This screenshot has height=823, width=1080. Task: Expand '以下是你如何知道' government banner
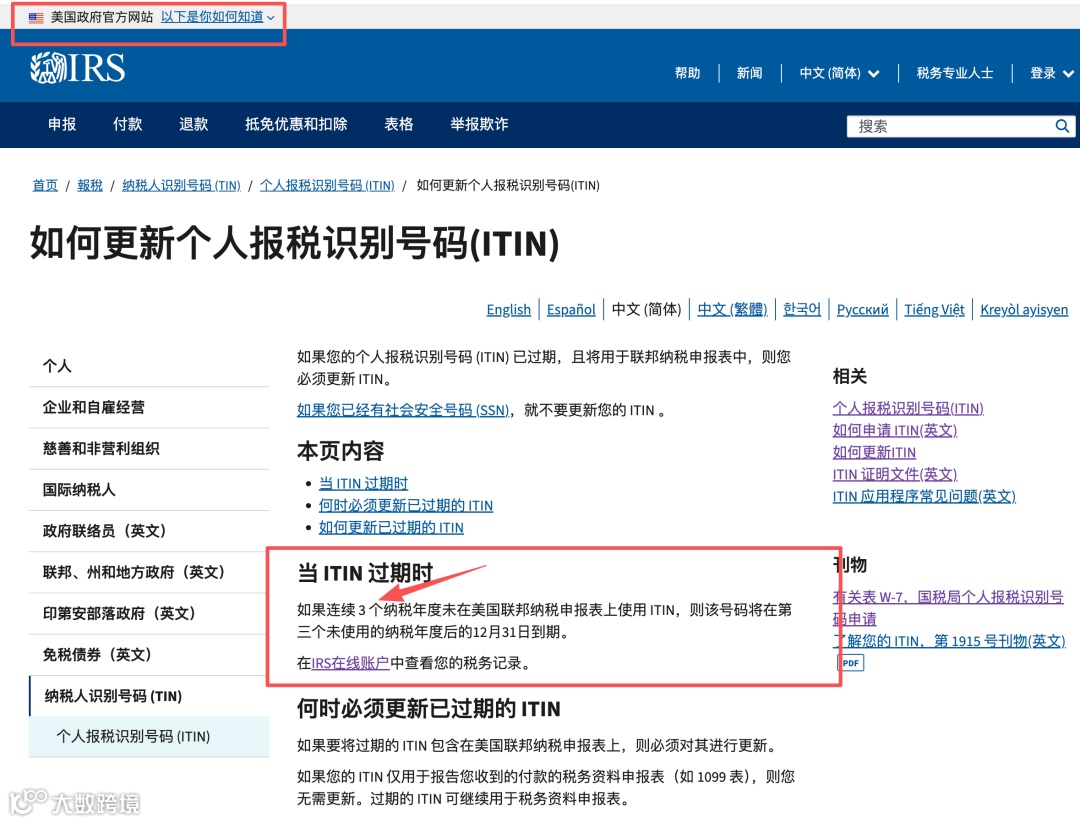coord(218,17)
